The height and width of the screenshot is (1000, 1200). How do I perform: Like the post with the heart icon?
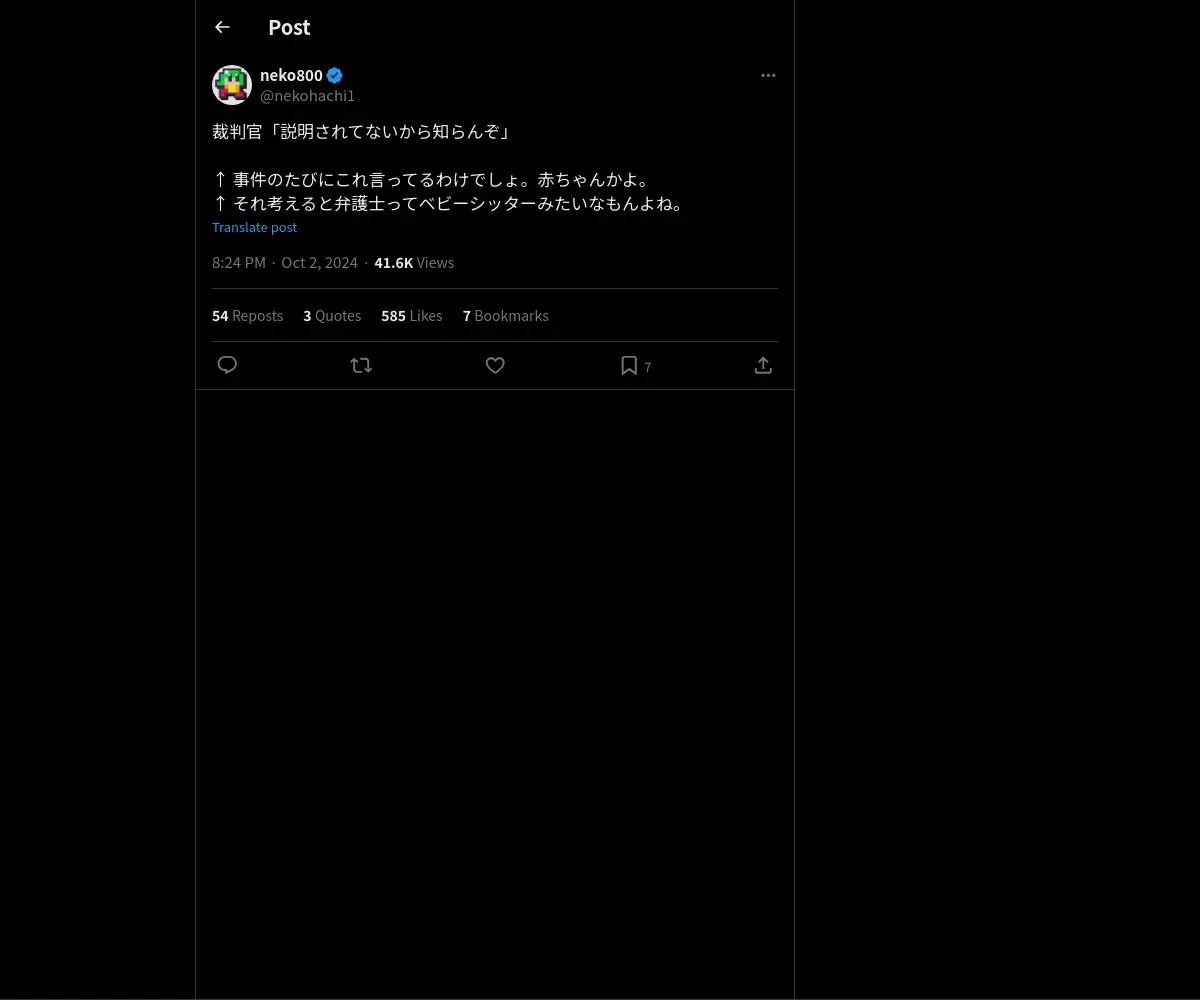(x=495, y=365)
